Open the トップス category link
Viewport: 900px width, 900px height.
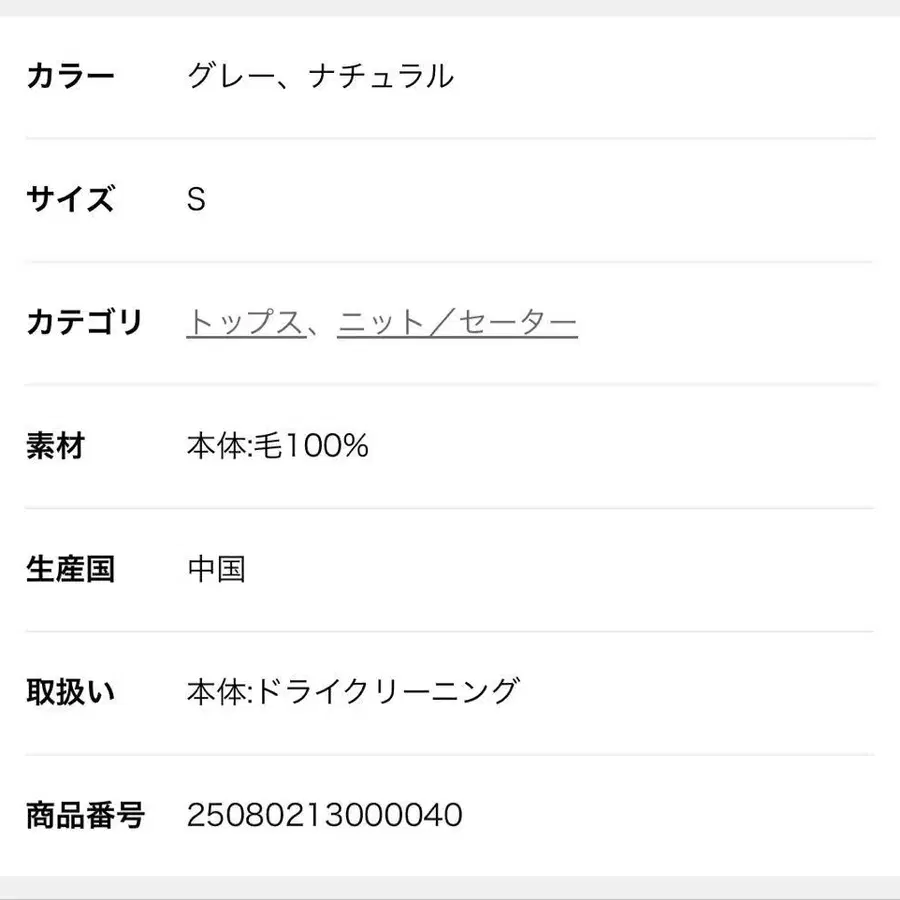click(245, 323)
